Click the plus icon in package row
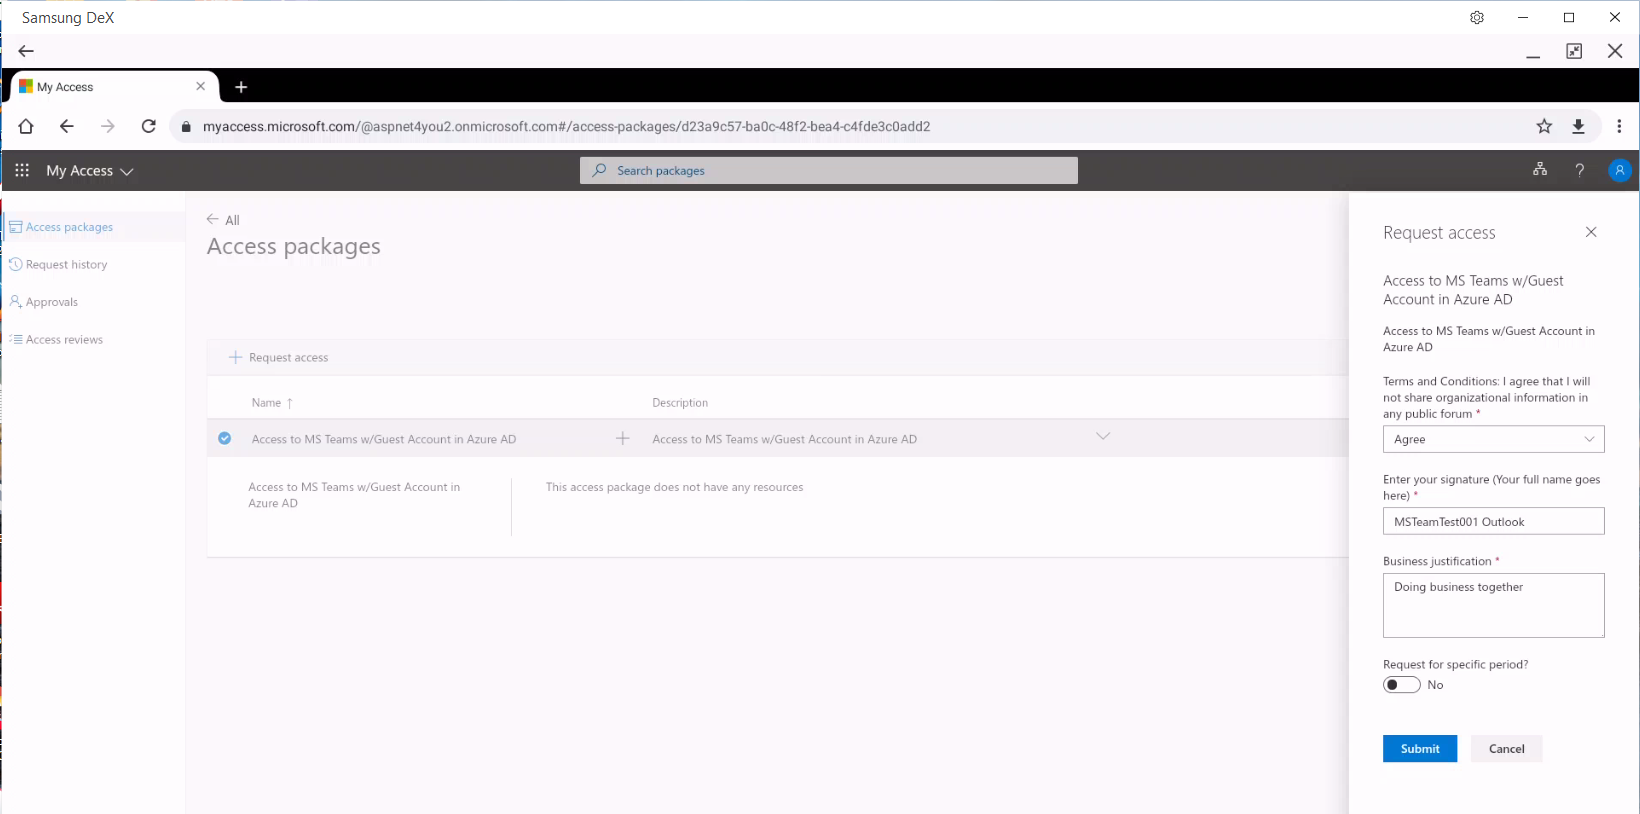 point(622,438)
